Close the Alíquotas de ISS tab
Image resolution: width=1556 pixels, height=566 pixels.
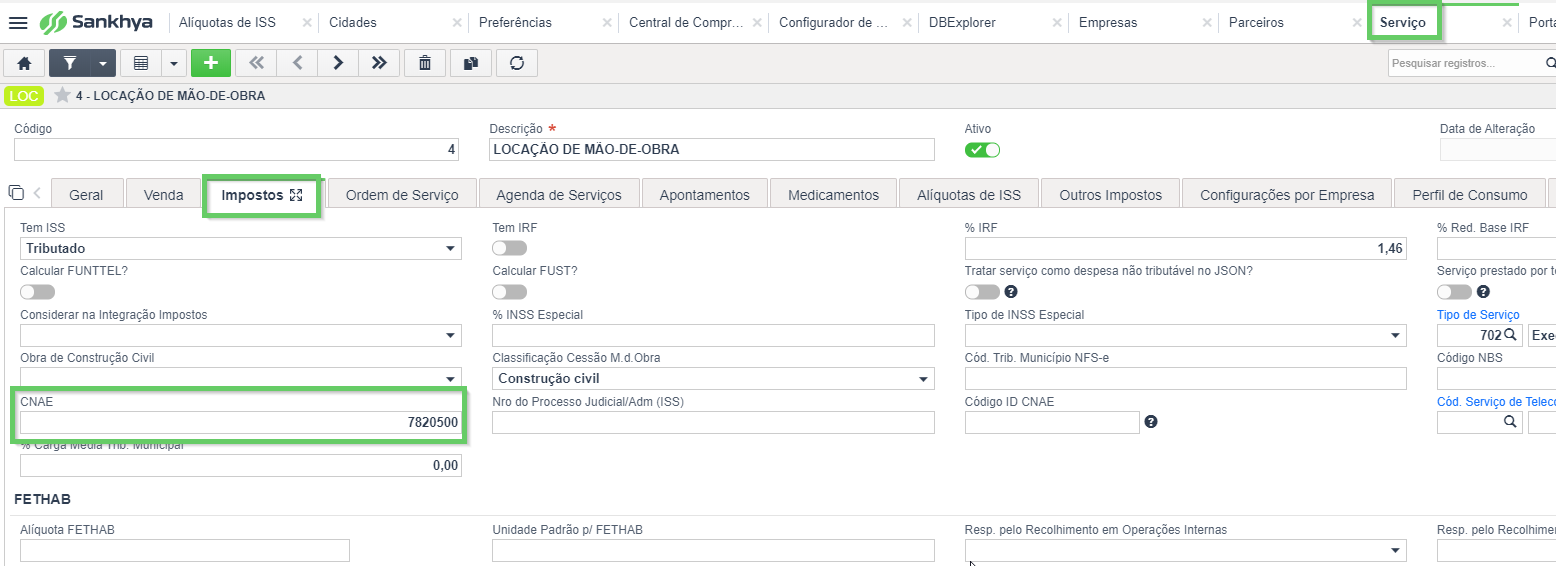307,22
